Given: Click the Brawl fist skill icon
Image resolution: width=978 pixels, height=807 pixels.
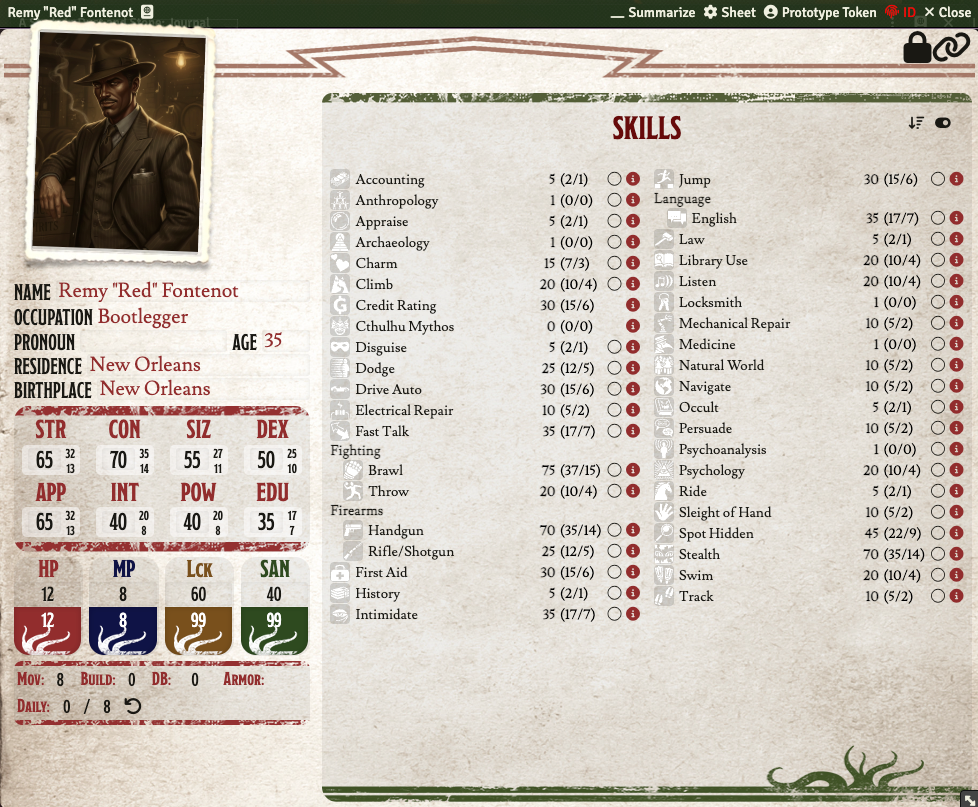Looking at the screenshot, I should 352,470.
